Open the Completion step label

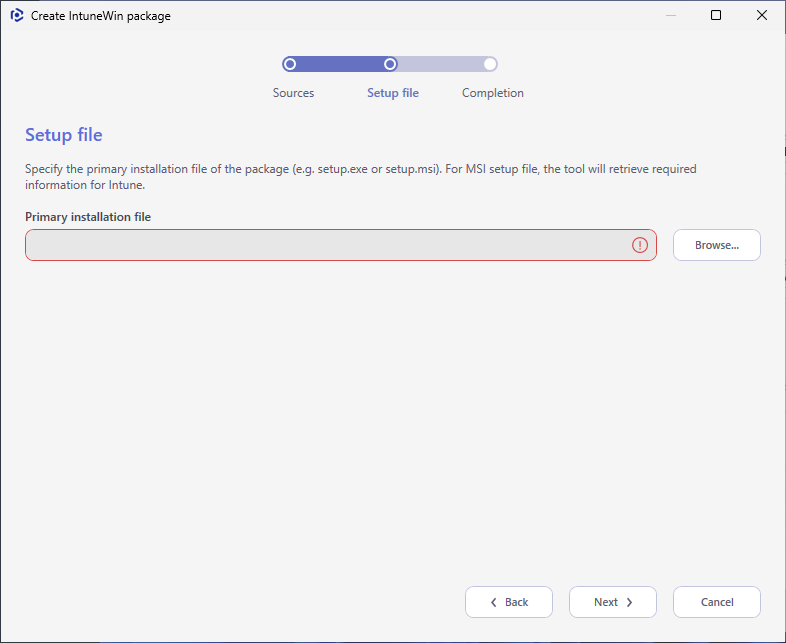click(x=493, y=93)
